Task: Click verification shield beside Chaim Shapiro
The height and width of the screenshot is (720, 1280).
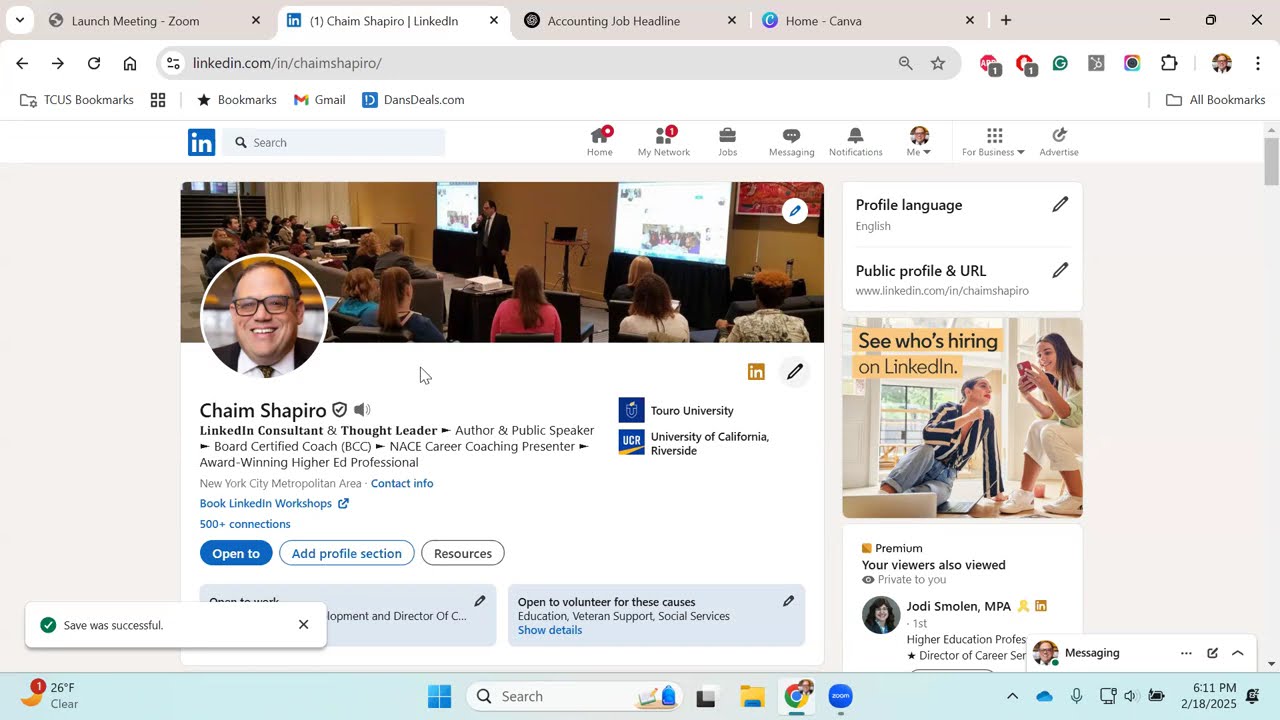Action: point(340,410)
